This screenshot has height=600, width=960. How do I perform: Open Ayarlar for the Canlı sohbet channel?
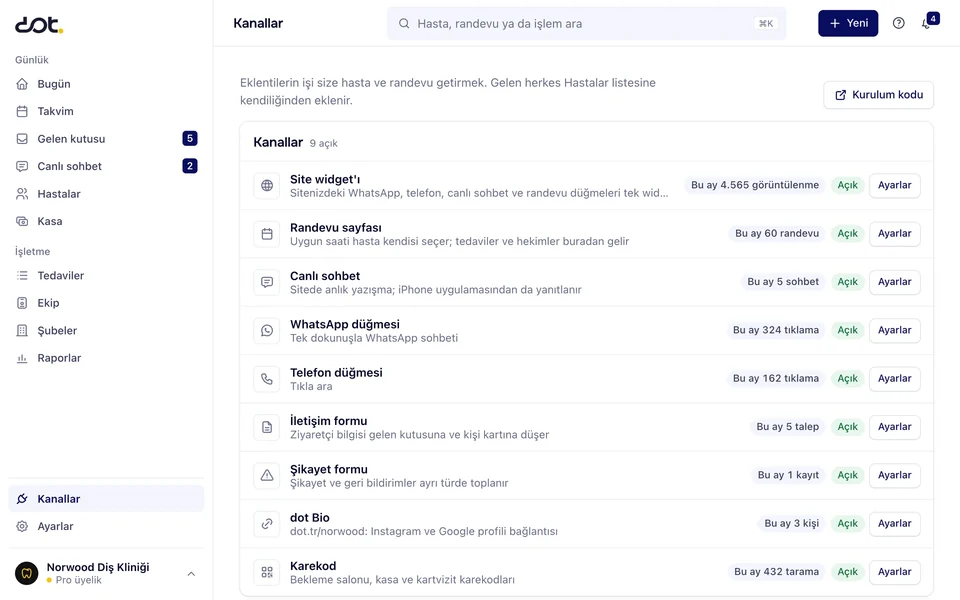[894, 282]
